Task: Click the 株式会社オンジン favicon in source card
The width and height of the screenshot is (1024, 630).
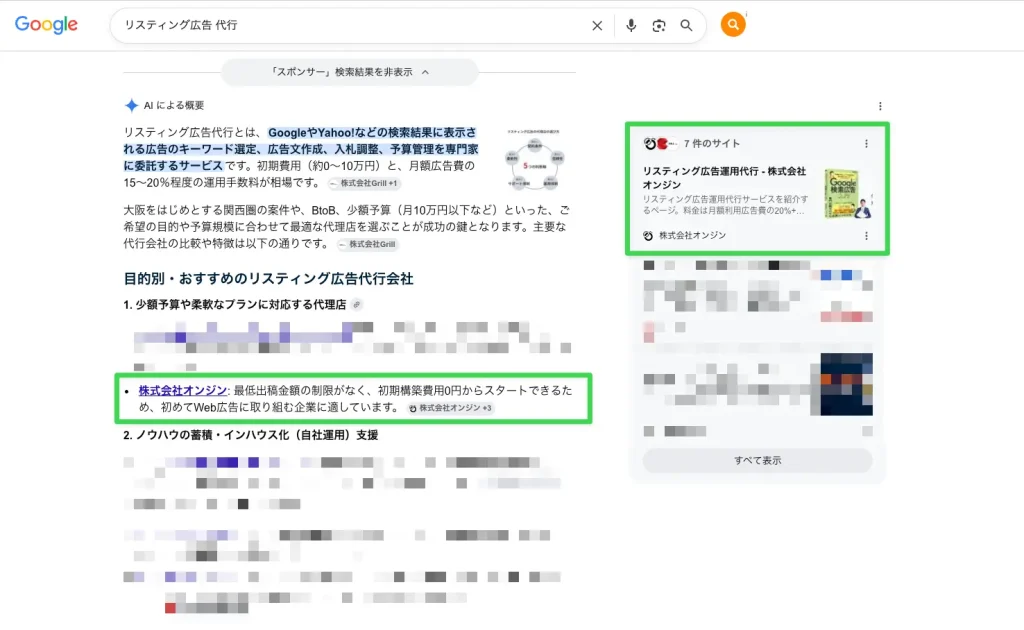Action: coord(648,236)
